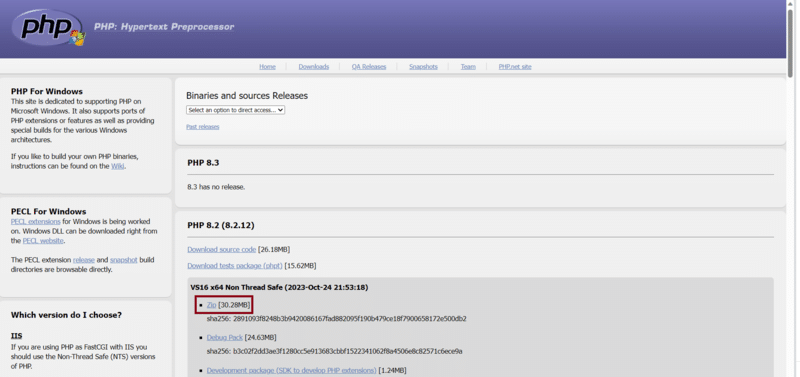Viewport: 800px width, 377px height.
Task: Click the 'PHP 8.3' heading
Action: (203, 163)
